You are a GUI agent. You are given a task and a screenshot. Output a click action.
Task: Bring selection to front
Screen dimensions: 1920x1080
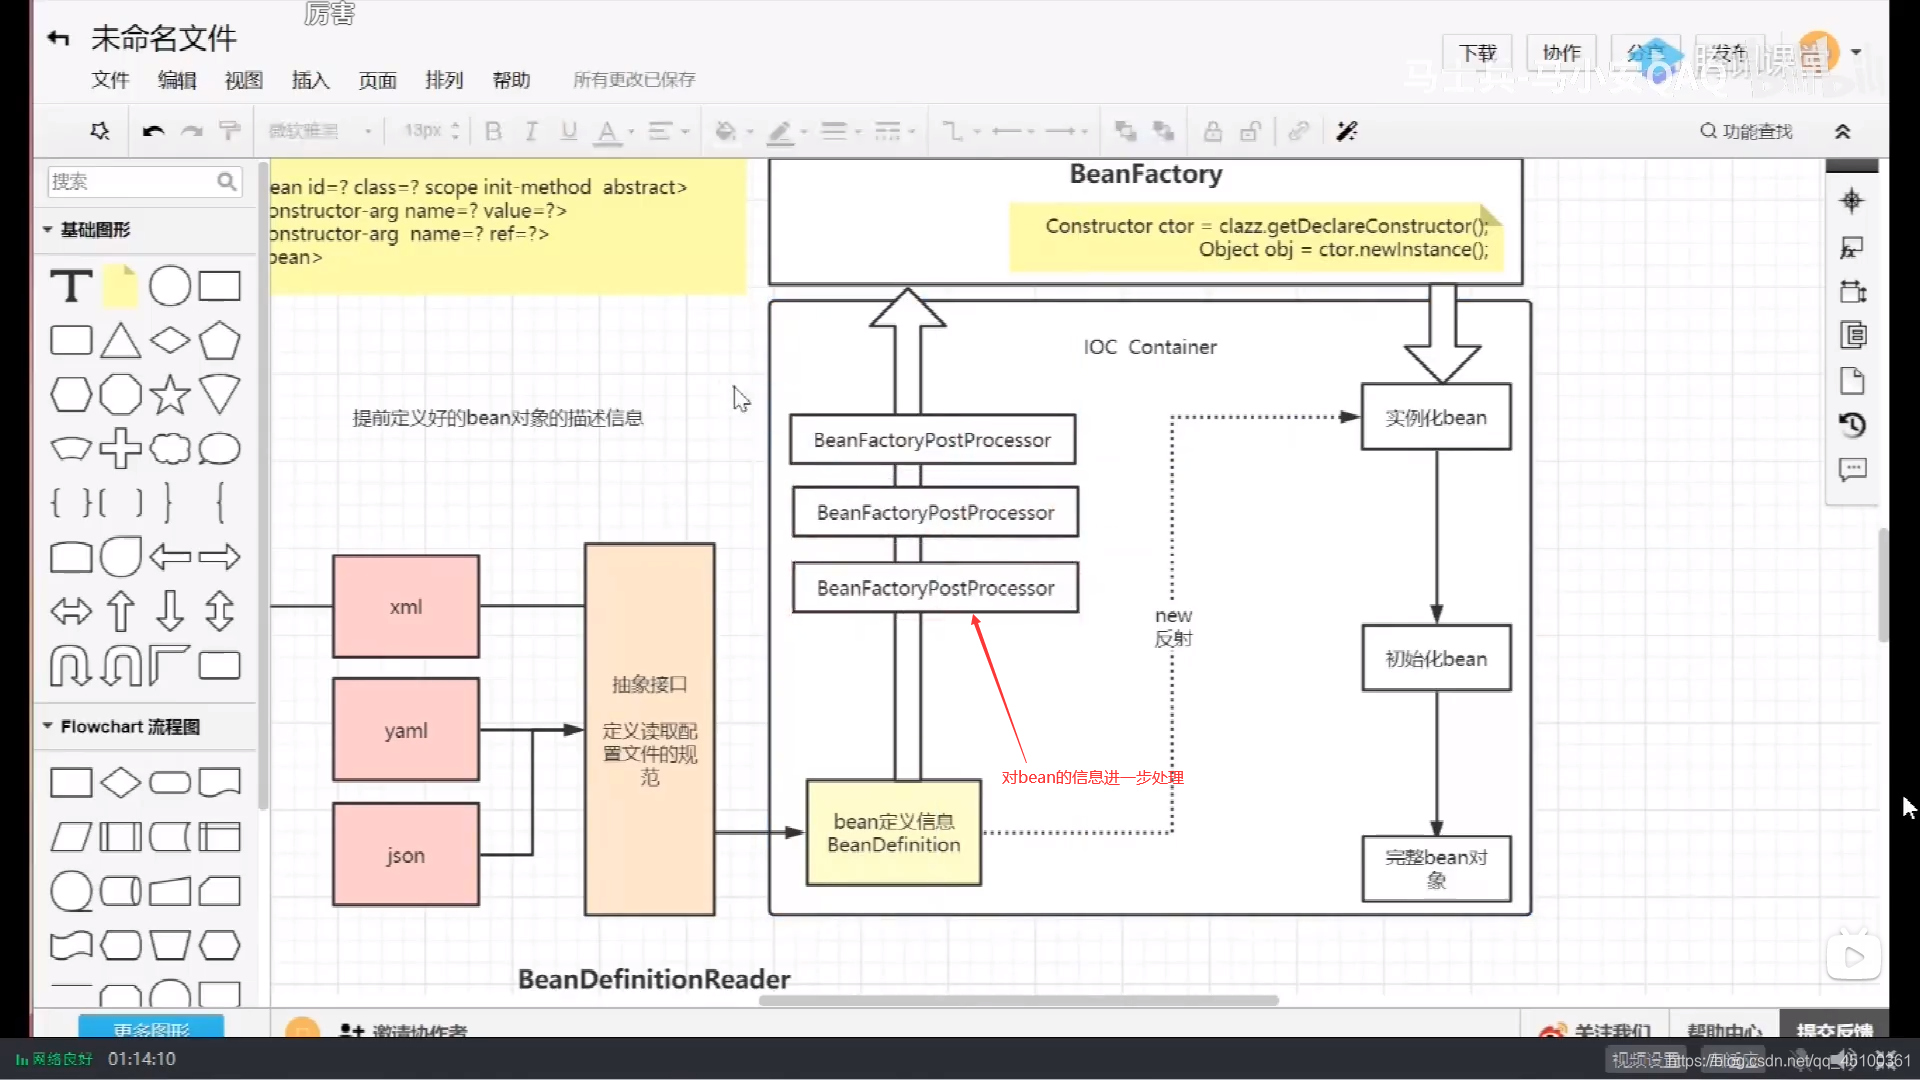coord(1126,131)
